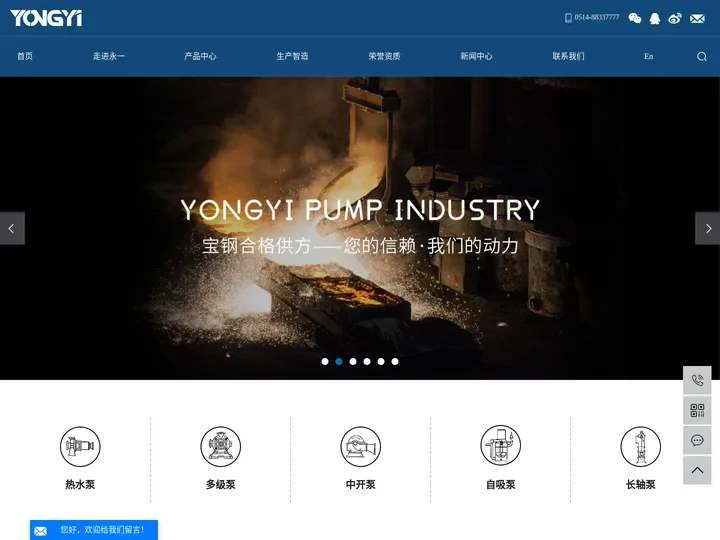The width and height of the screenshot is (720, 540).
Task: Click the YONGYI PUMP INDUSTRY banner image
Action: pos(360,228)
